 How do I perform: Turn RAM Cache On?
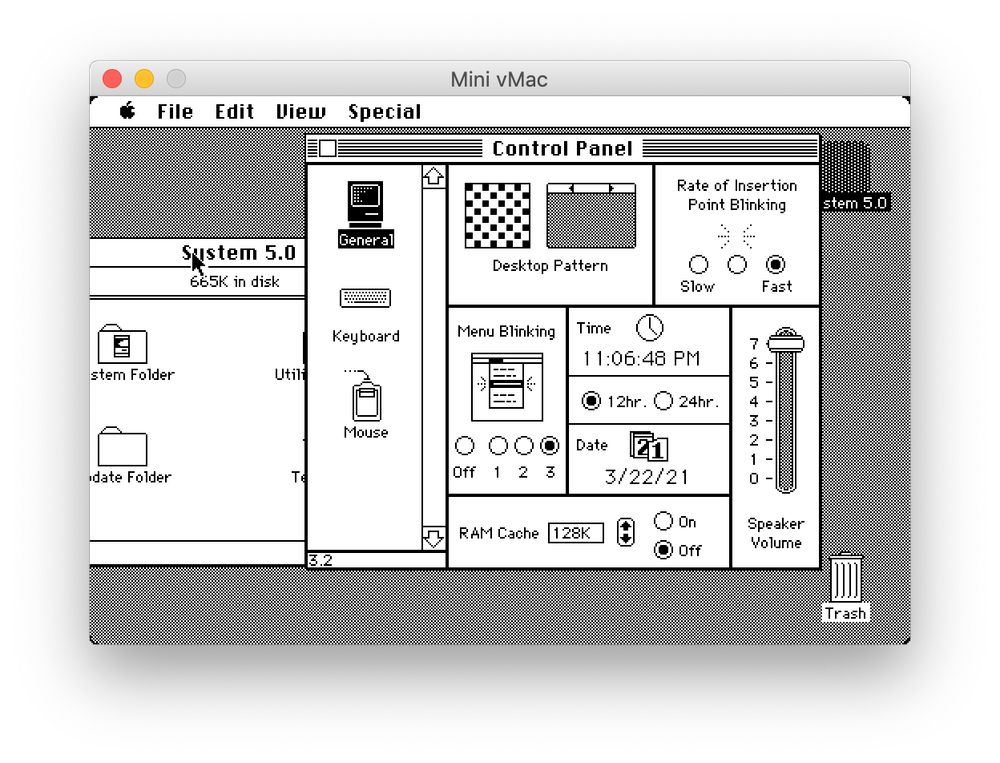(663, 521)
